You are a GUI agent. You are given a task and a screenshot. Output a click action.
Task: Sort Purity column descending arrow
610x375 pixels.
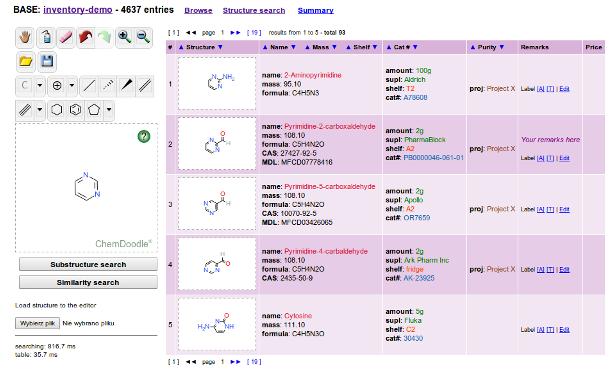coord(501,47)
